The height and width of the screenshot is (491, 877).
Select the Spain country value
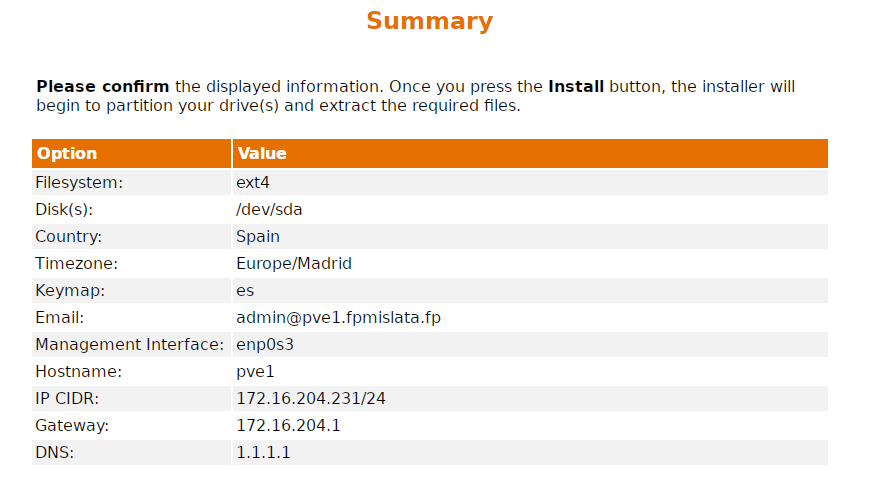pyautogui.click(x=258, y=237)
